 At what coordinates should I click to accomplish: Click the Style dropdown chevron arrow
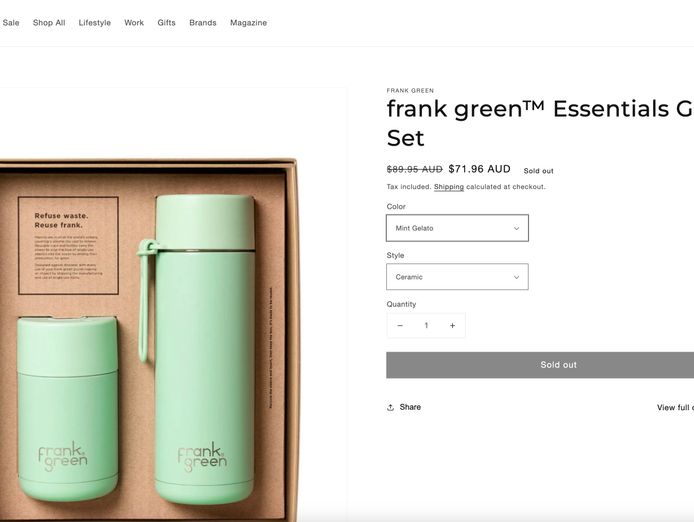(516, 277)
